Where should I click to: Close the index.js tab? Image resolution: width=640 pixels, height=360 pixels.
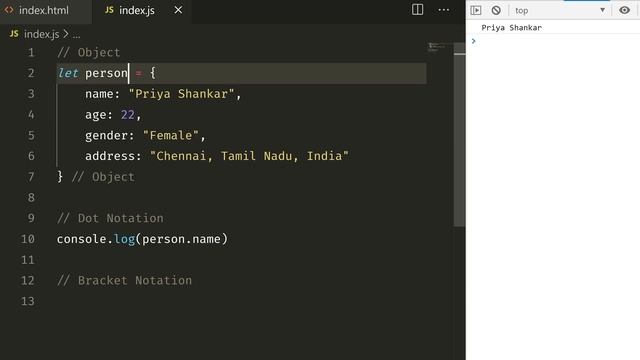[x=178, y=10]
